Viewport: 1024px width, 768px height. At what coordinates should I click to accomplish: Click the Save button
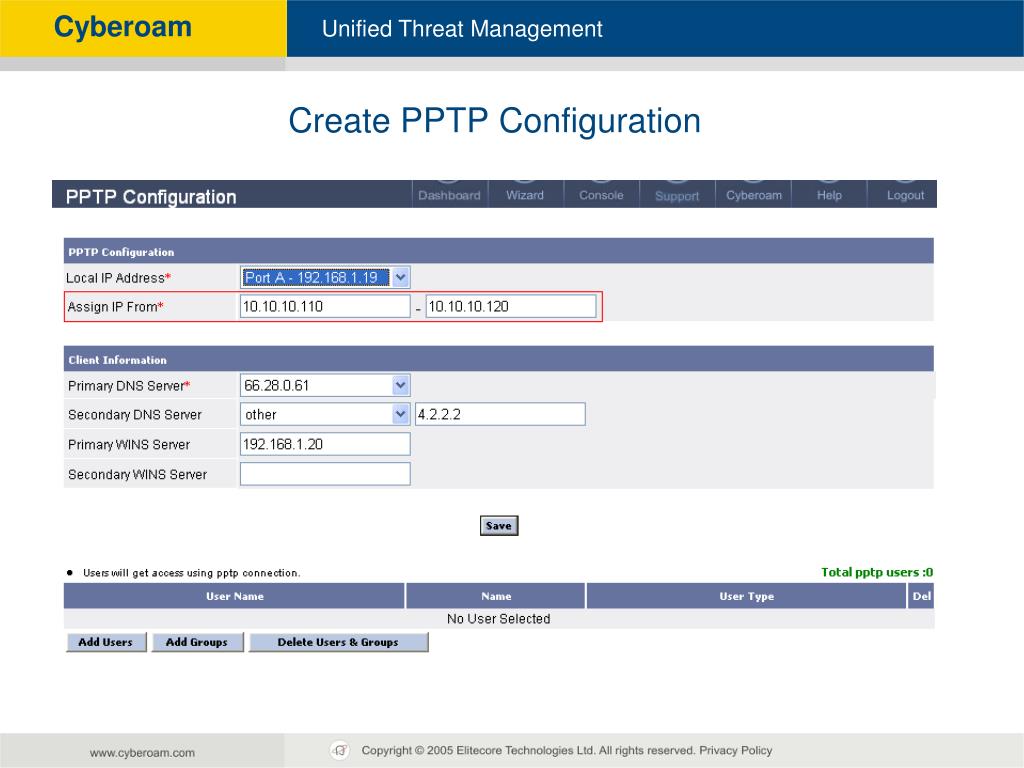click(x=499, y=526)
